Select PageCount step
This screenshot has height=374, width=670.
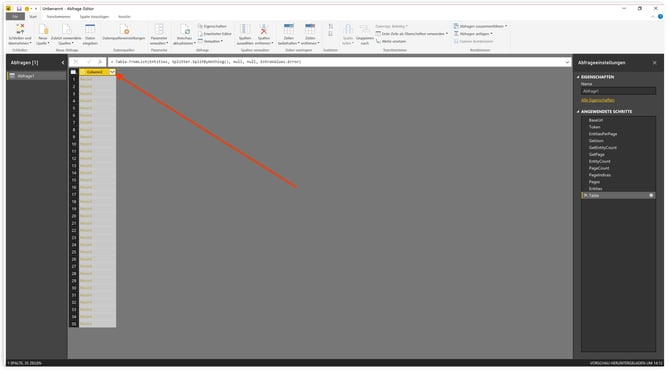[x=618, y=168]
